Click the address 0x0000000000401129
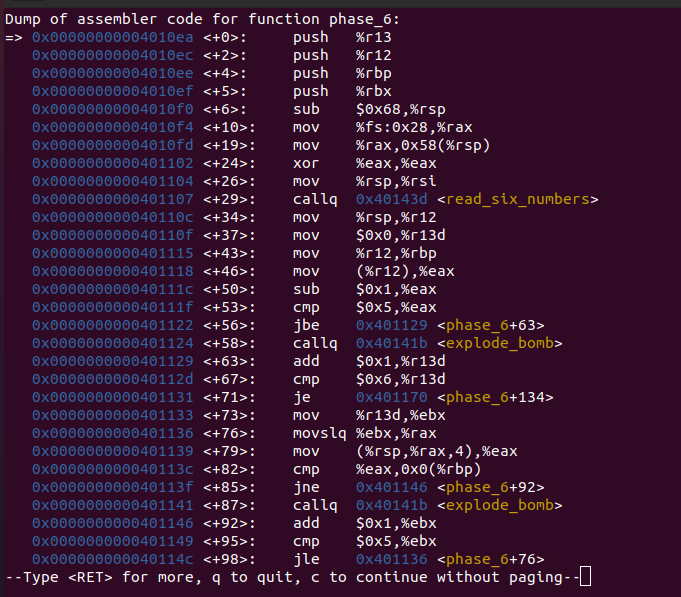The height and width of the screenshot is (597, 681). pos(112,362)
